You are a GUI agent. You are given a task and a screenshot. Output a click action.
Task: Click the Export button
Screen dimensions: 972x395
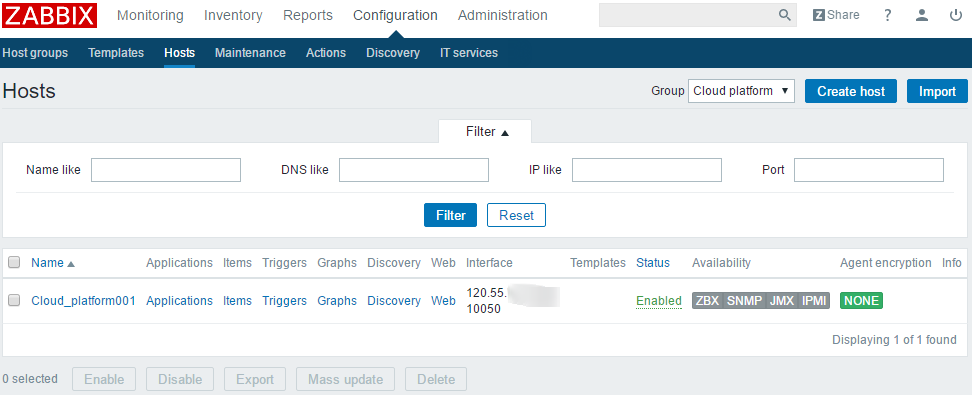click(x=255, y=379)
